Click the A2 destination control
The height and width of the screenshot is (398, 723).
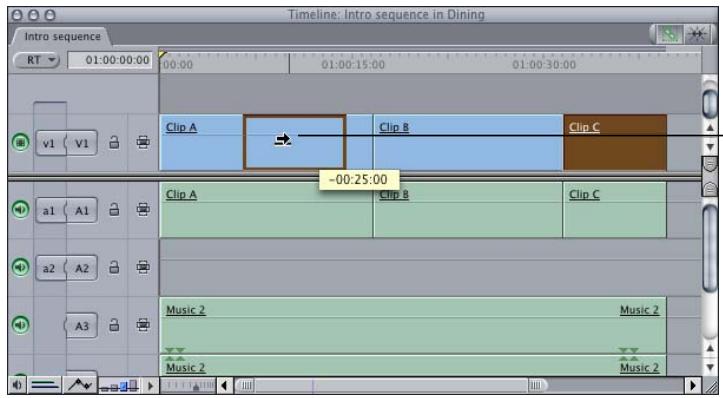click(x=82, y=268)
